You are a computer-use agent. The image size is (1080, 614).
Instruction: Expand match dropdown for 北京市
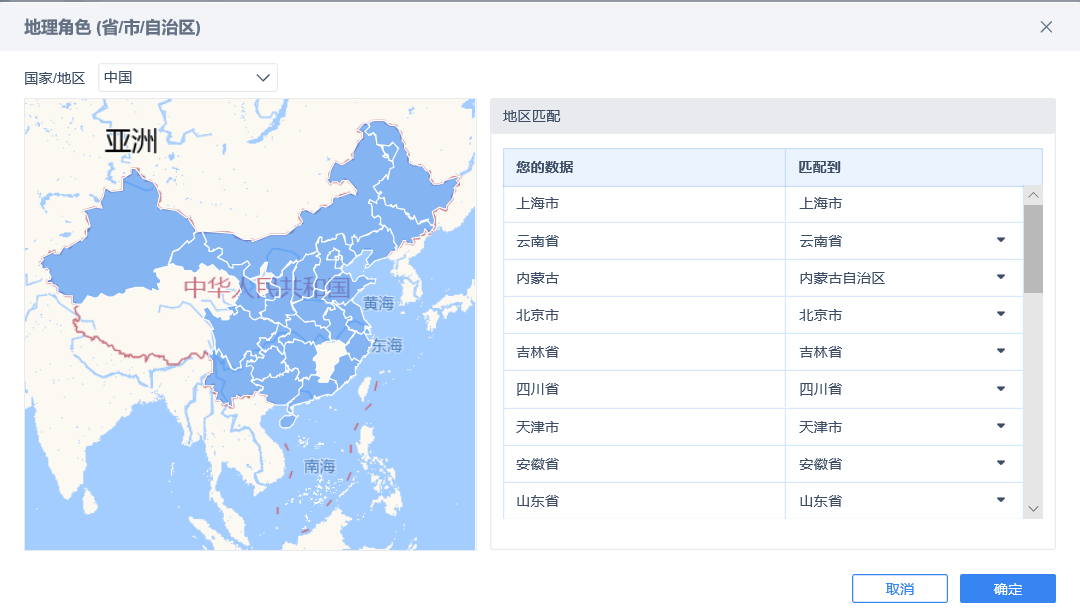[1000, 314]
